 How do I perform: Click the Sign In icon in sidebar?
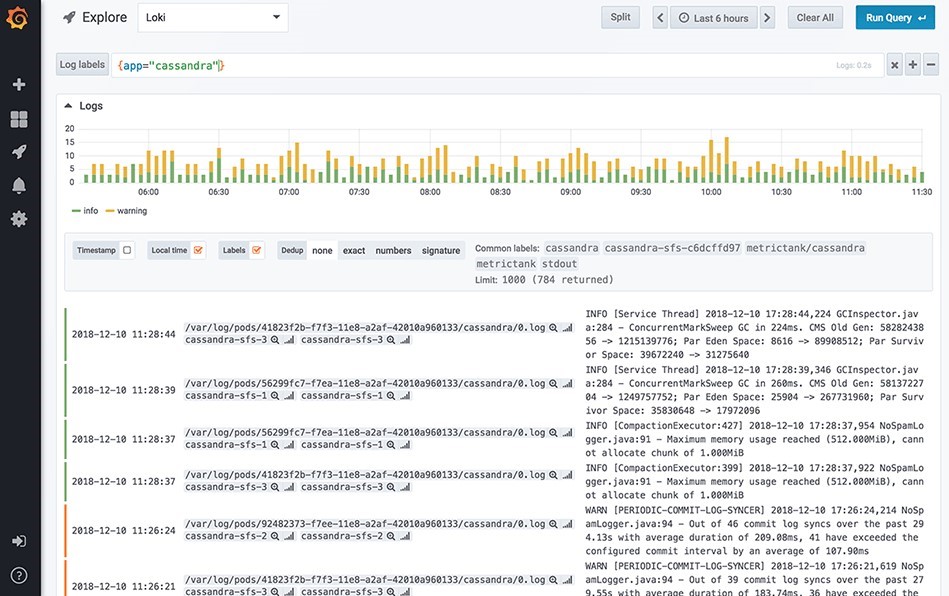click(19, 541)
